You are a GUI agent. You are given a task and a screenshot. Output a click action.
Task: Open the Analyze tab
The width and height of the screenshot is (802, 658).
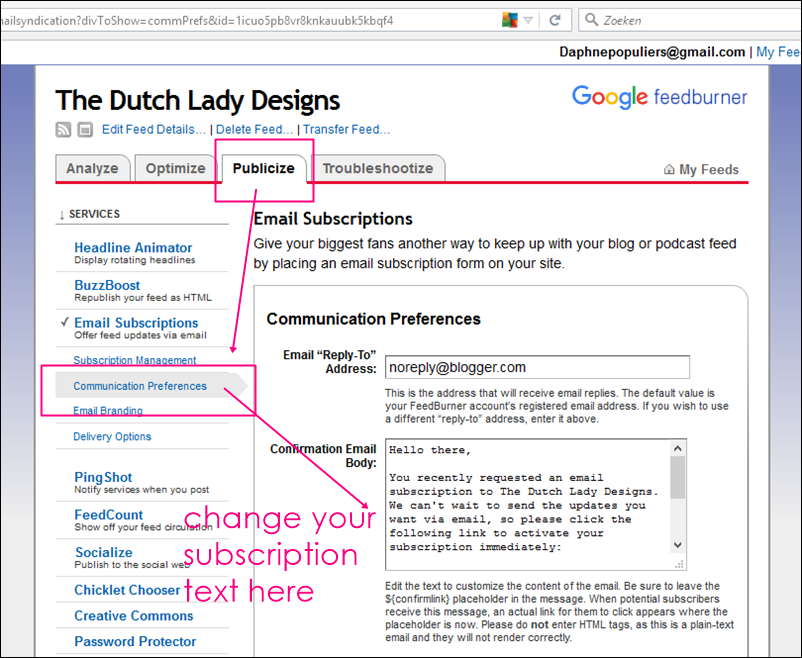pos(92,168)
